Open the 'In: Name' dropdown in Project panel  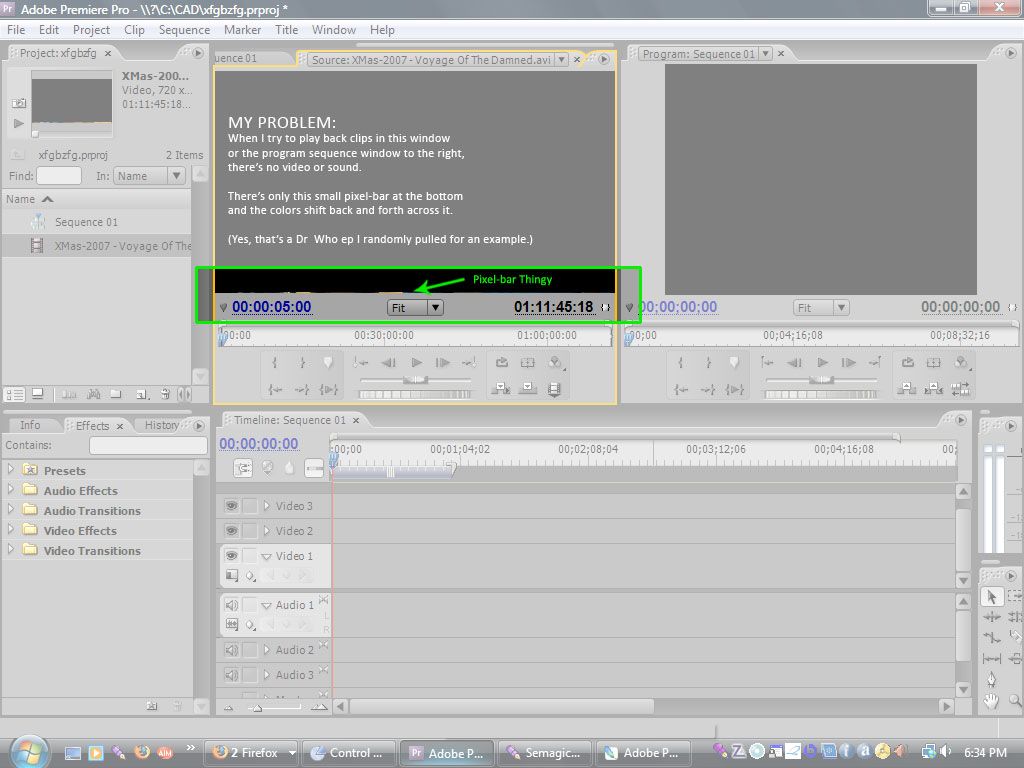[150, 176]
